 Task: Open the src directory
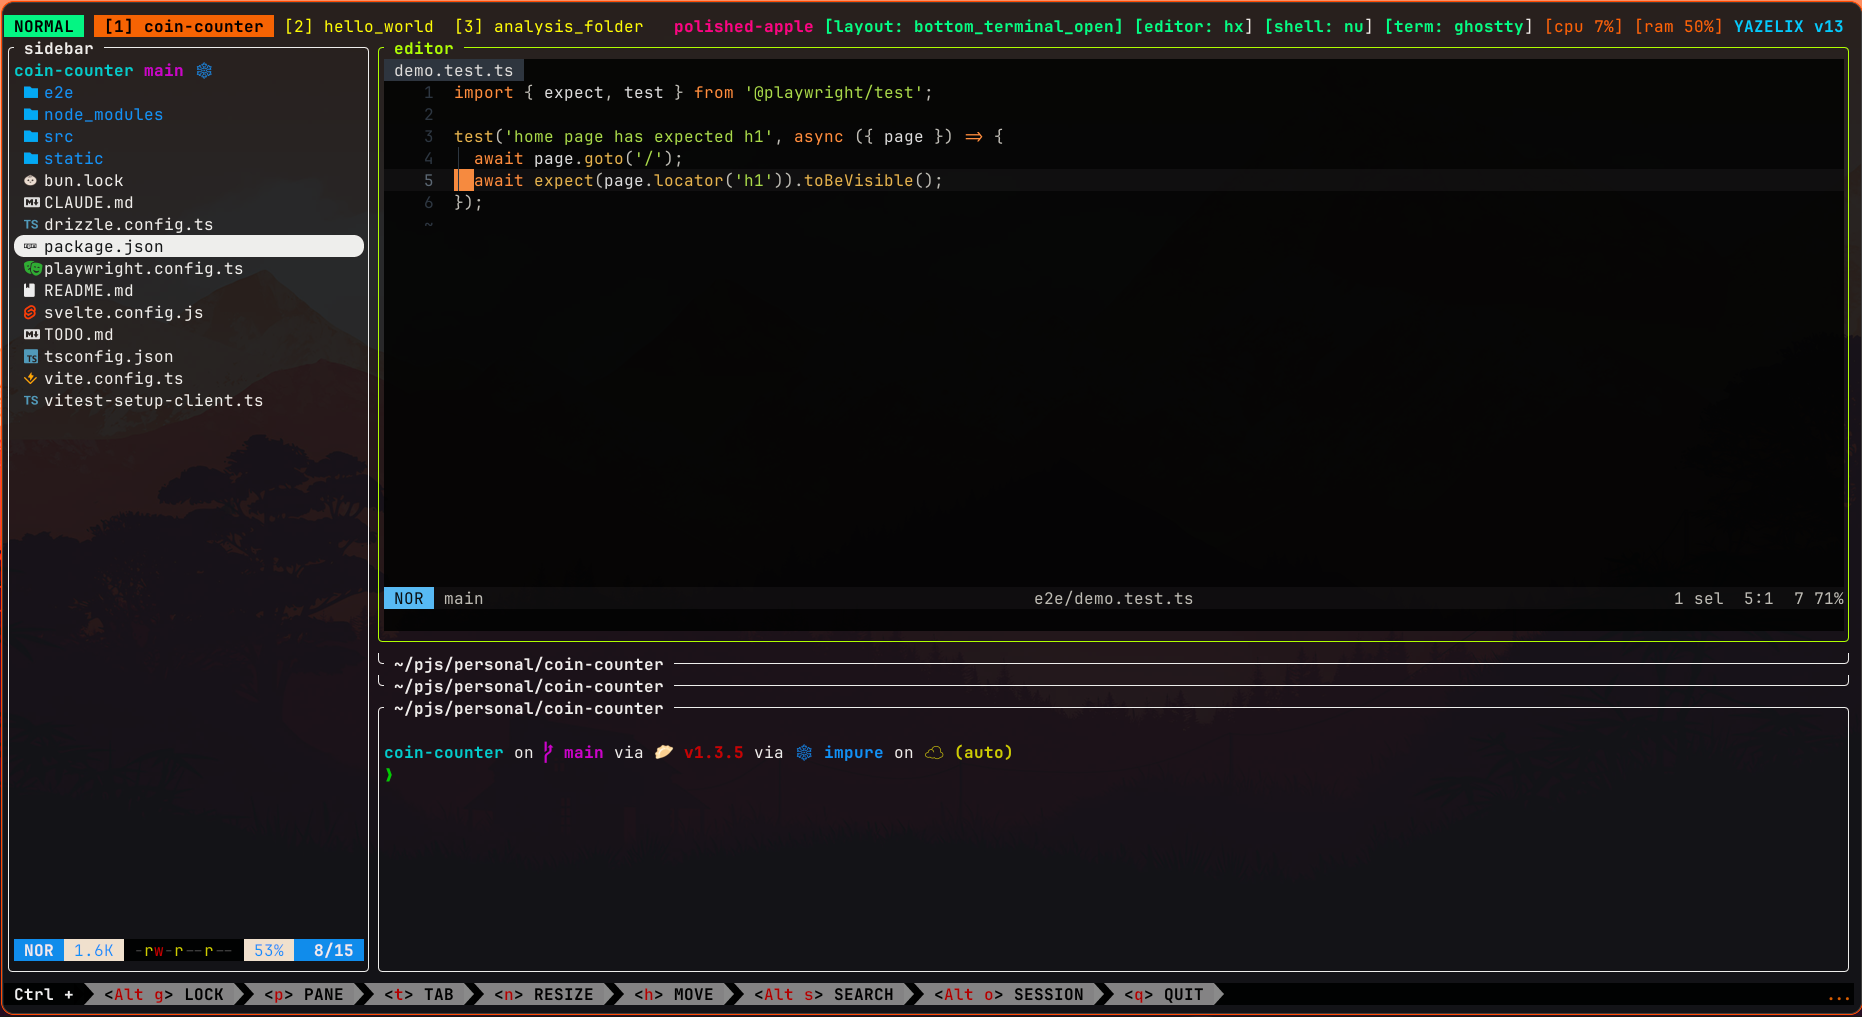point(58,137)
